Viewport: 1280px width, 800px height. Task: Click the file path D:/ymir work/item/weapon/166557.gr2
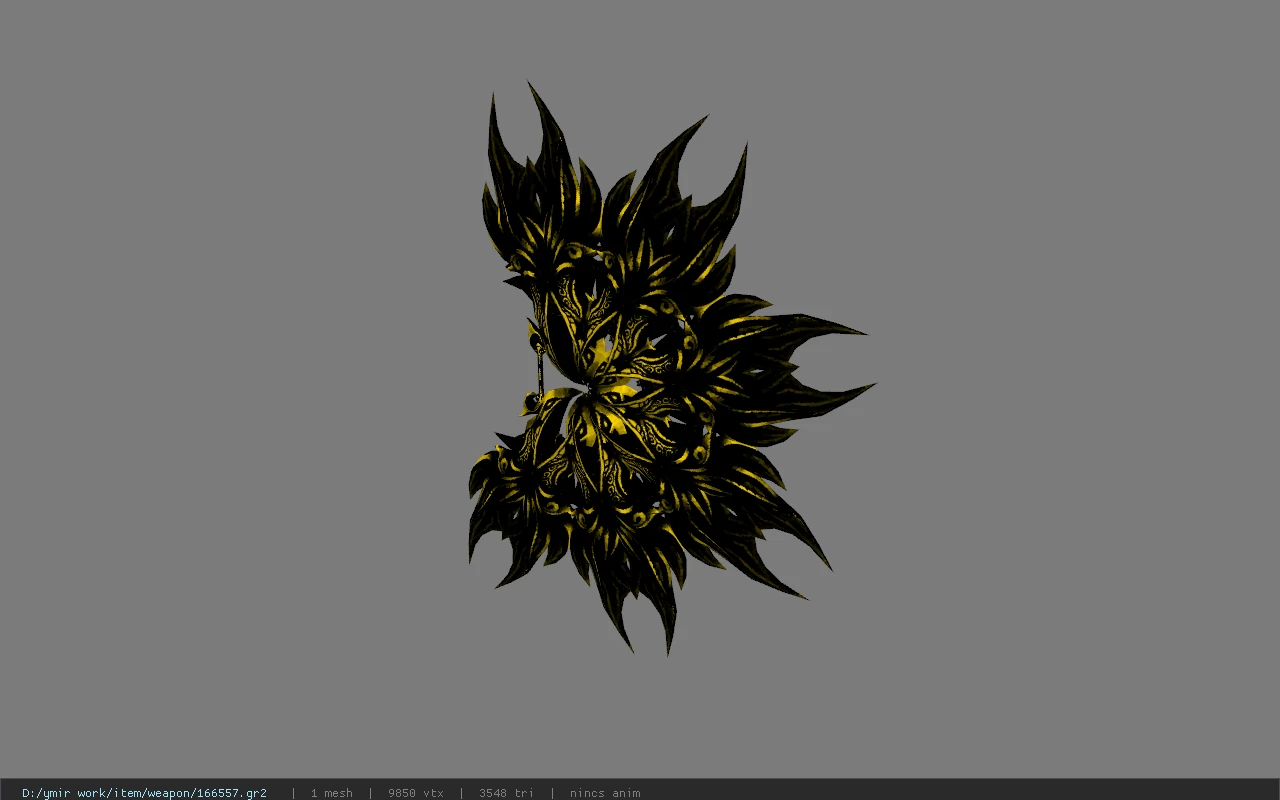(x=144, y=793)
